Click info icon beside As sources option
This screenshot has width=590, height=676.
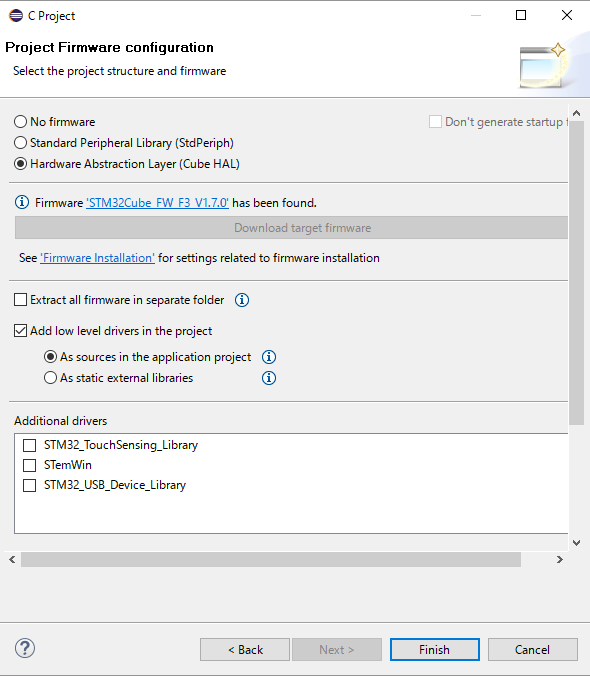click(269, 357)
